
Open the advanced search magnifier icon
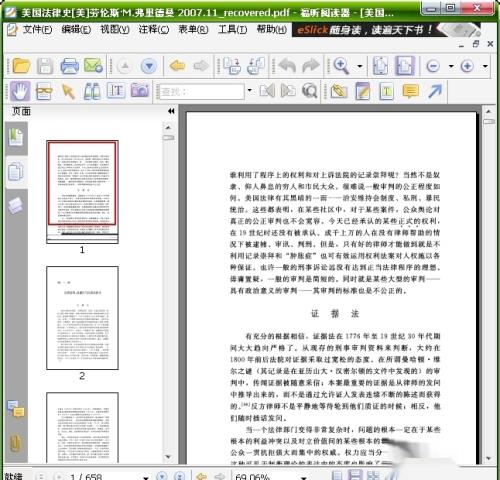310,91
